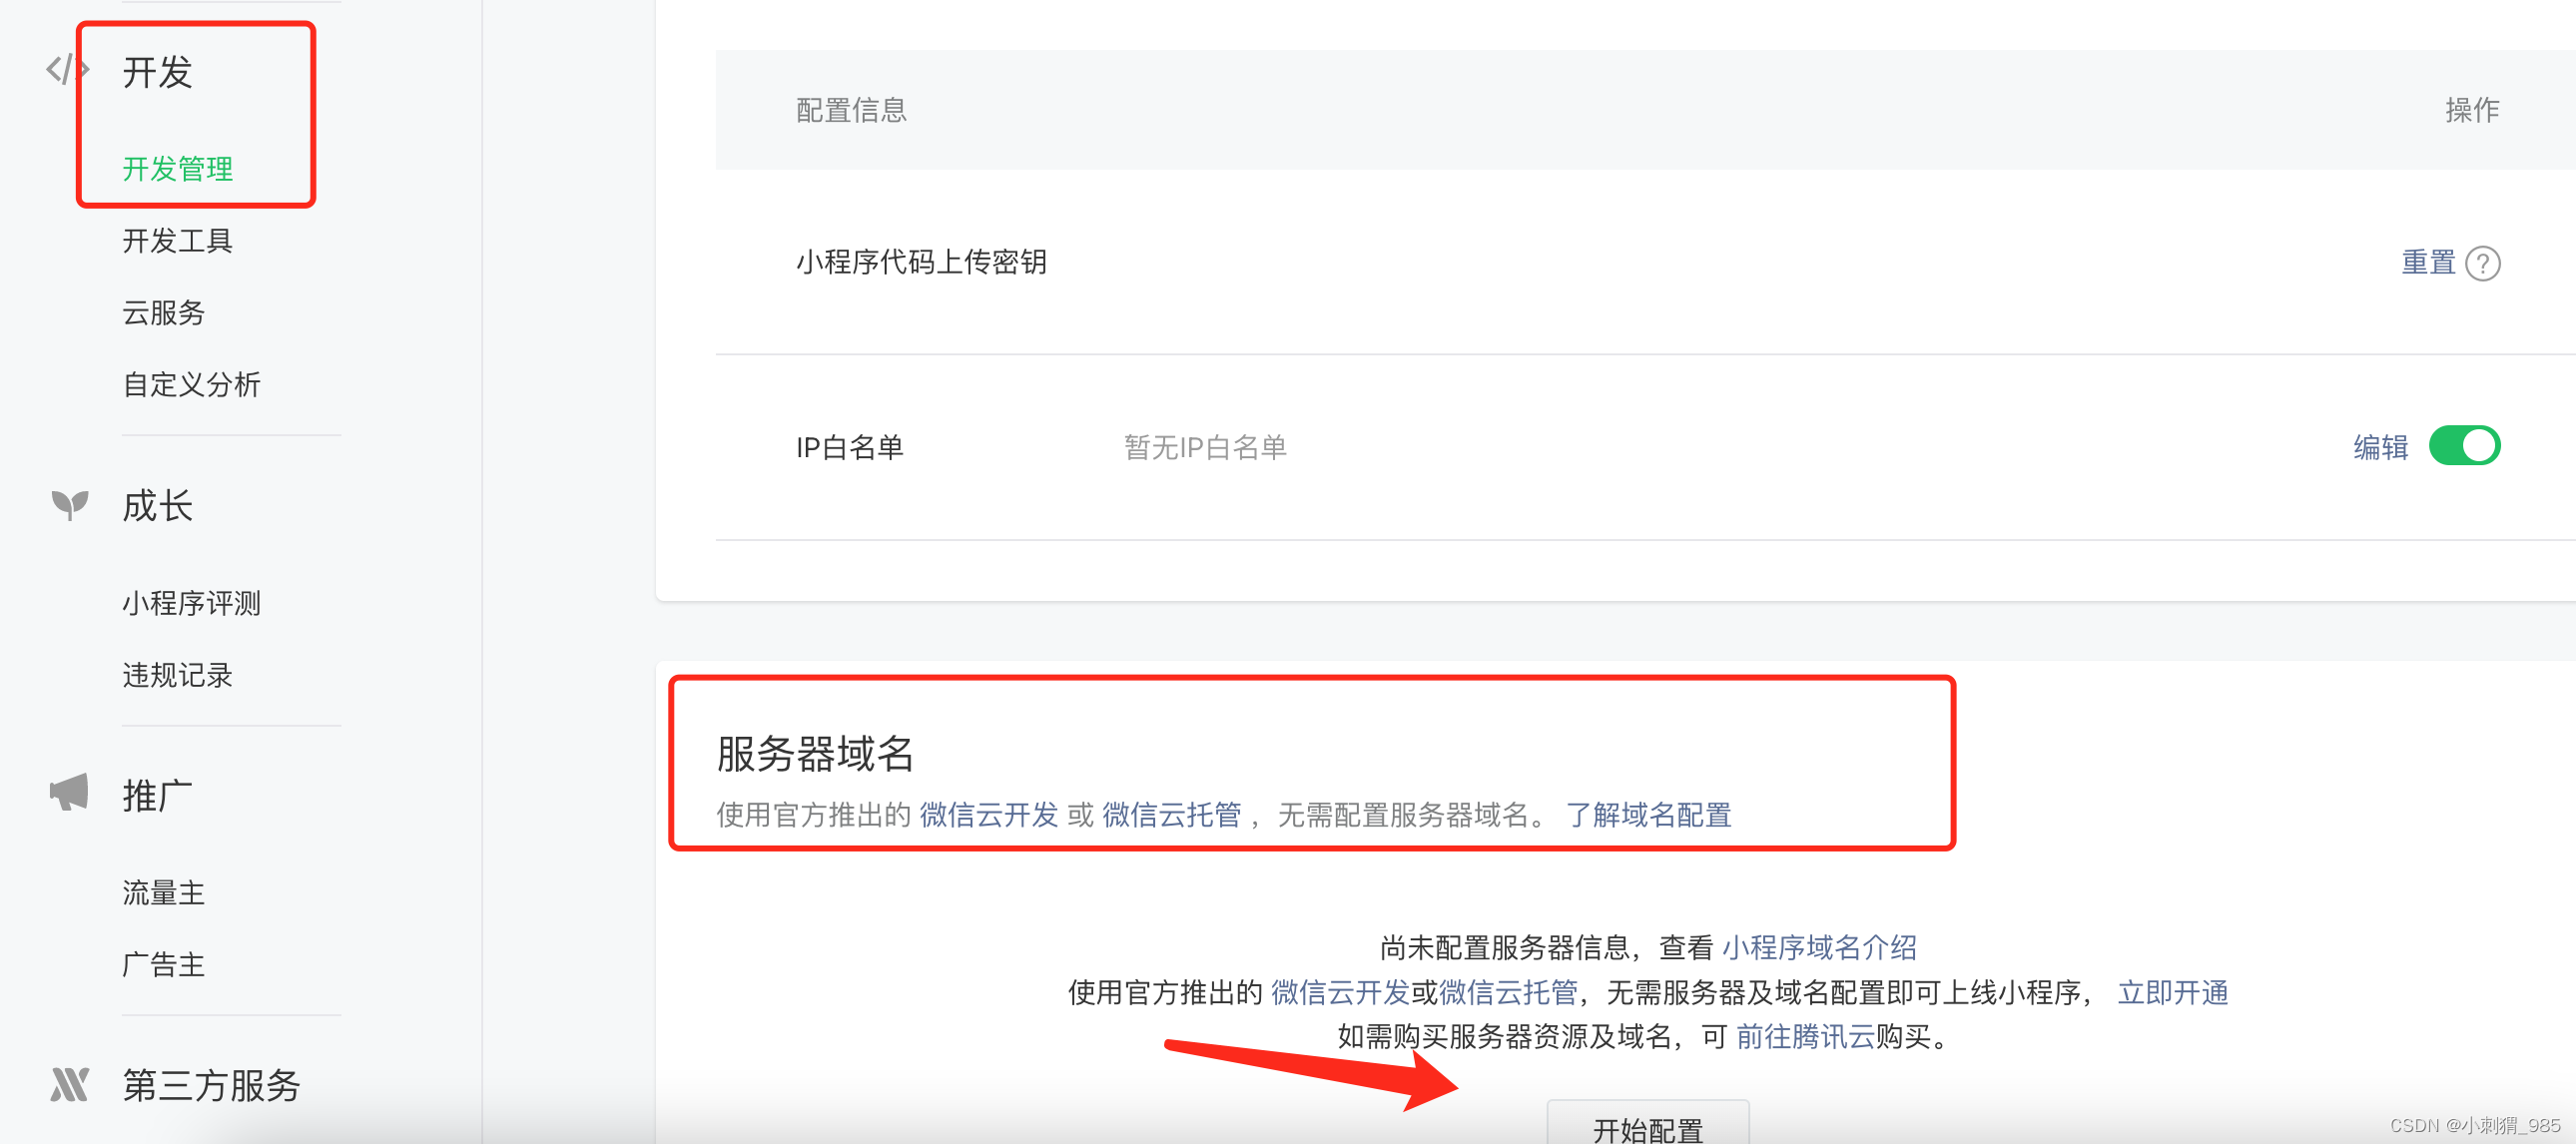Click the 立即开通 link
Image resolution: width=2576 pixels, height=1144 pixels.
(2173, 992)
